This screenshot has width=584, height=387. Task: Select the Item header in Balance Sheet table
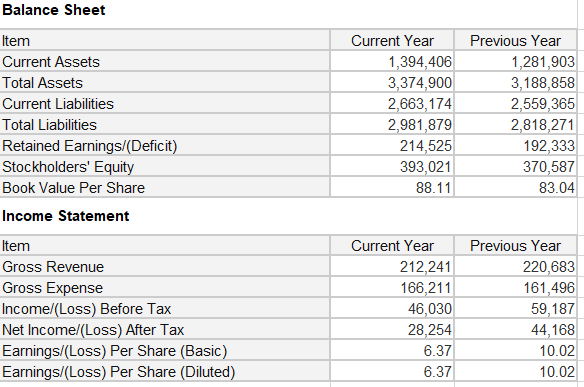click(16, 41)
